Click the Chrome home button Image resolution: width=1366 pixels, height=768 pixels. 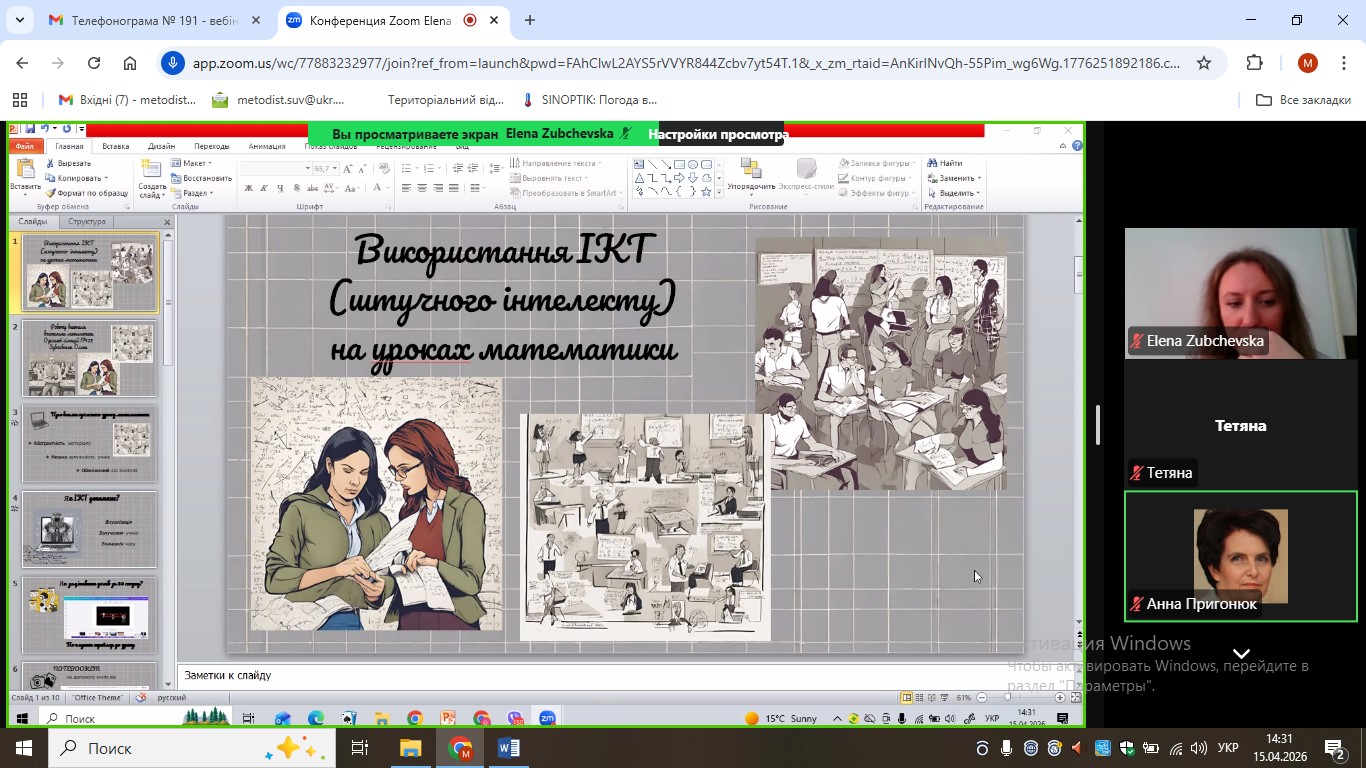[x=130, y=63]
